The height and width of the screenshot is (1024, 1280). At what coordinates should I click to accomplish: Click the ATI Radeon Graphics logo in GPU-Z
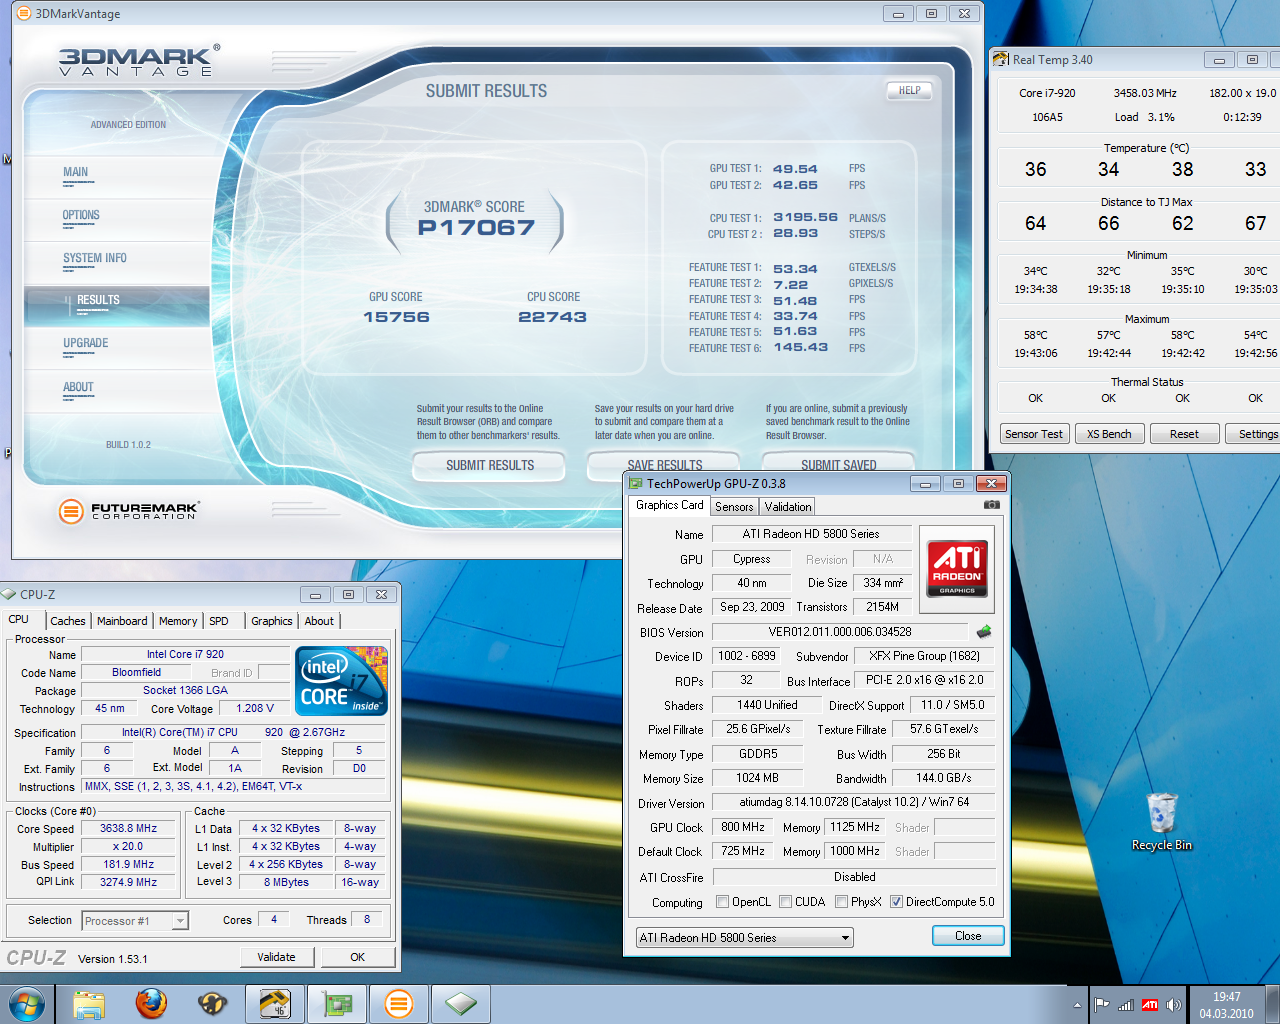pos(957,569)
